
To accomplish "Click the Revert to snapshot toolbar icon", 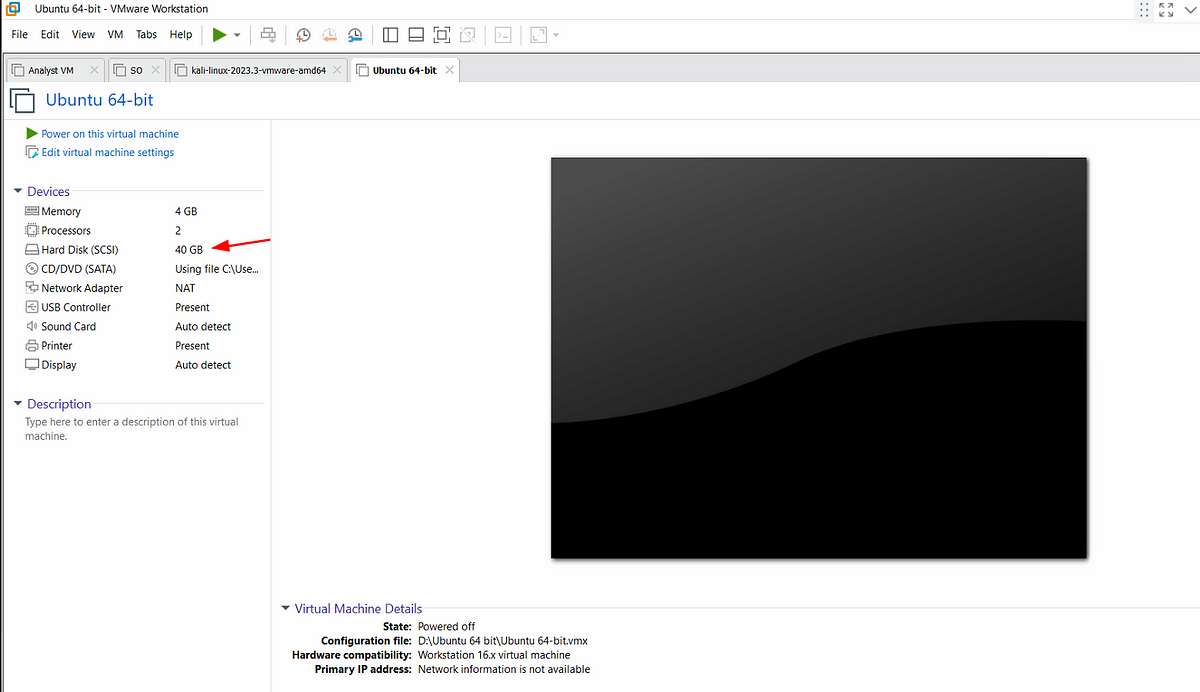I will point(330,35).
